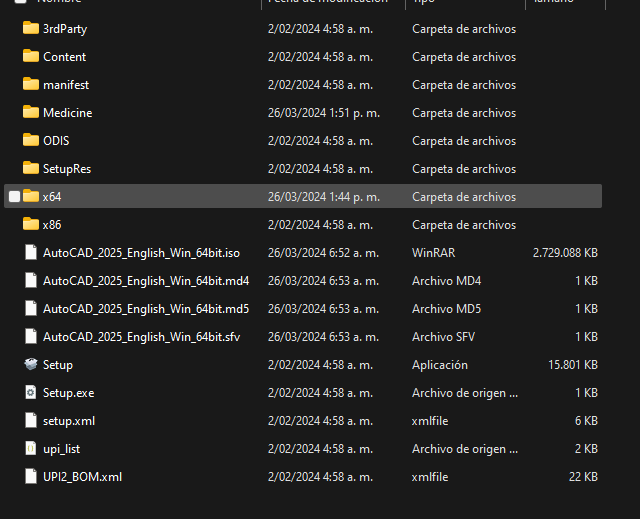This screenshot has height=519, width=640.
Task: Select the Setup.exe file name
Action: point(68,393)
